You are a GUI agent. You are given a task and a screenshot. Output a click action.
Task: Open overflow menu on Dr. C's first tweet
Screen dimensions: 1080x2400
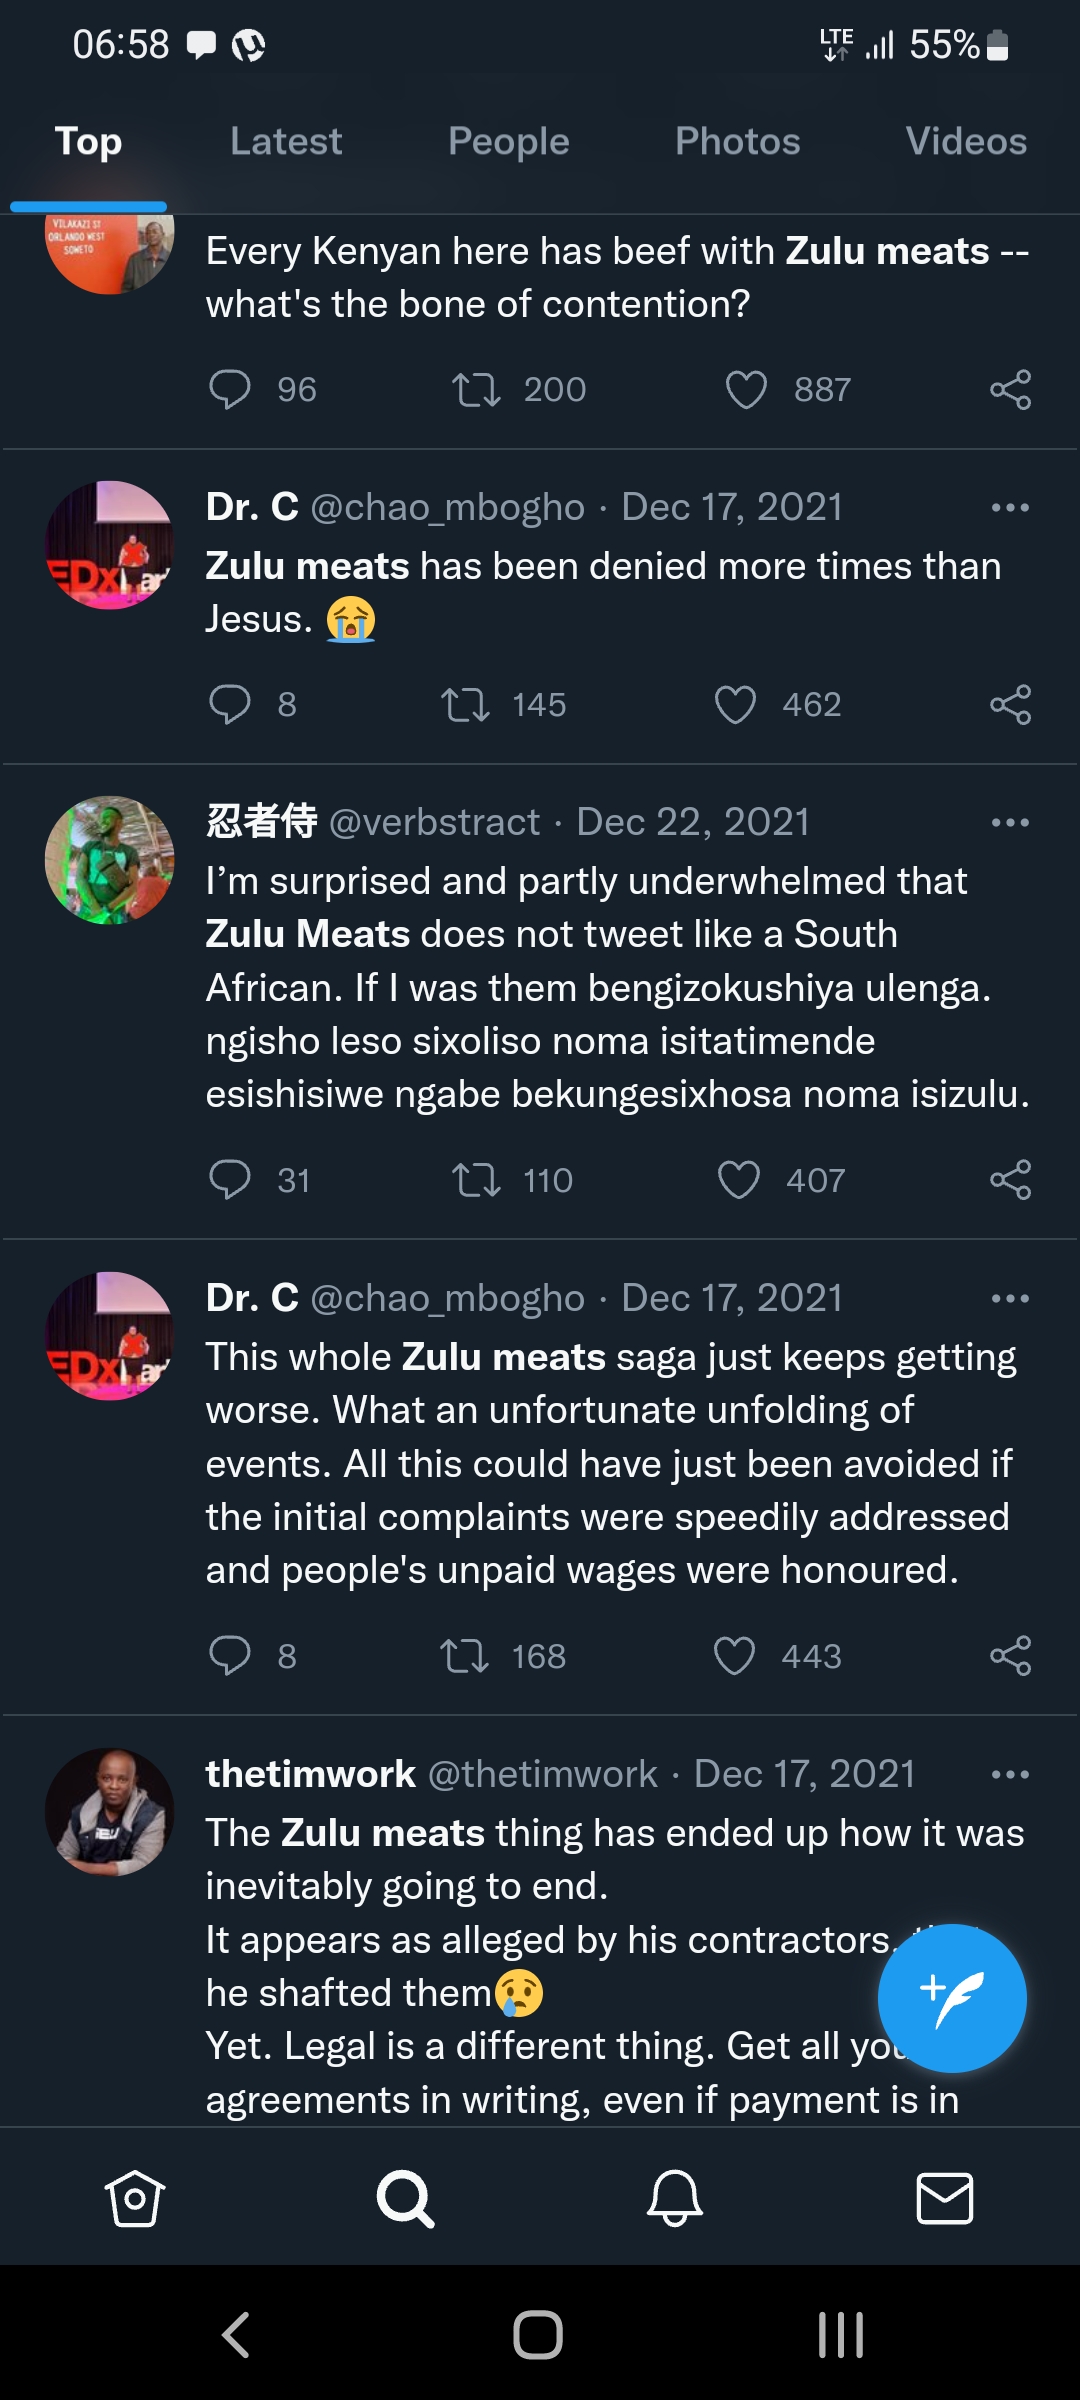click(x=1010, y=508)
